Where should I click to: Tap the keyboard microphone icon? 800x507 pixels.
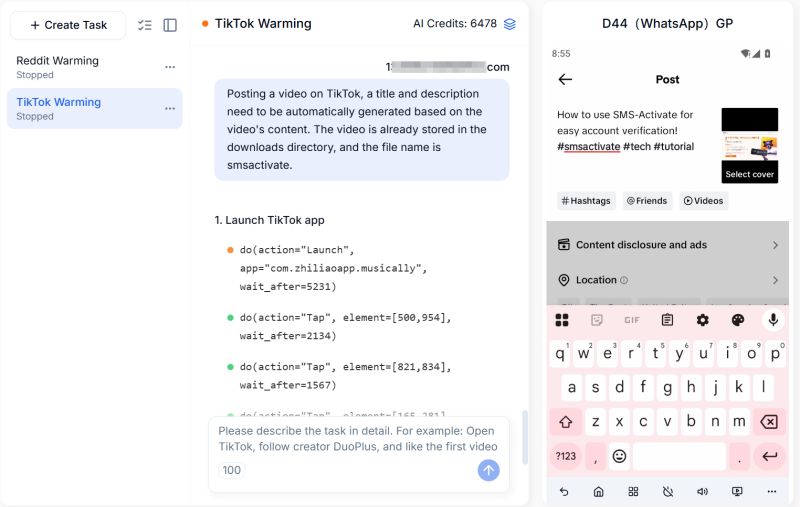(x=773, y=320)
